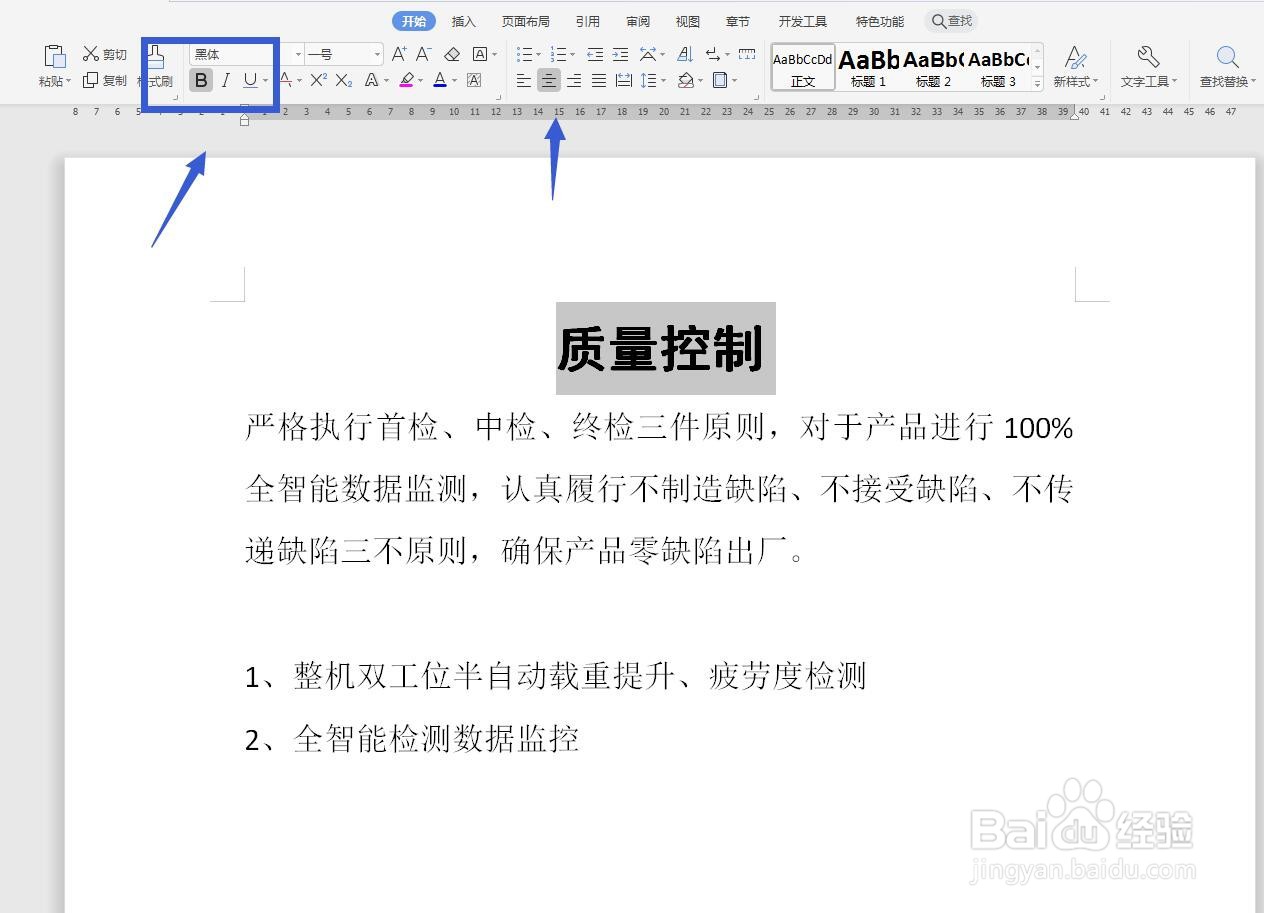Screen dimensions: 1264x913
Task: Apply the 正文 style
Action: point(803,67)
